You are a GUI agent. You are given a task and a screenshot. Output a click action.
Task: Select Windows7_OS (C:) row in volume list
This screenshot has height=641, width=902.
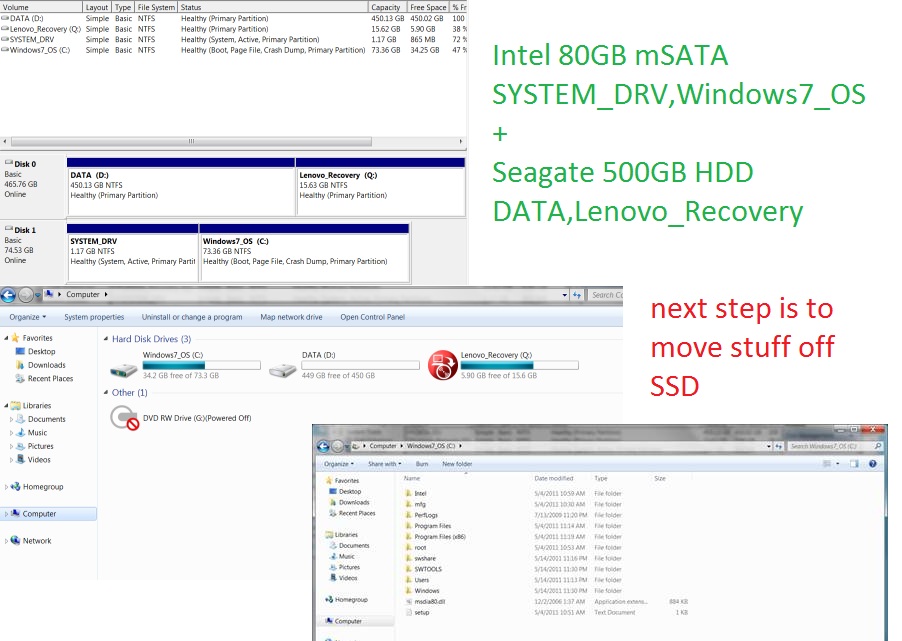coord(234,51)
